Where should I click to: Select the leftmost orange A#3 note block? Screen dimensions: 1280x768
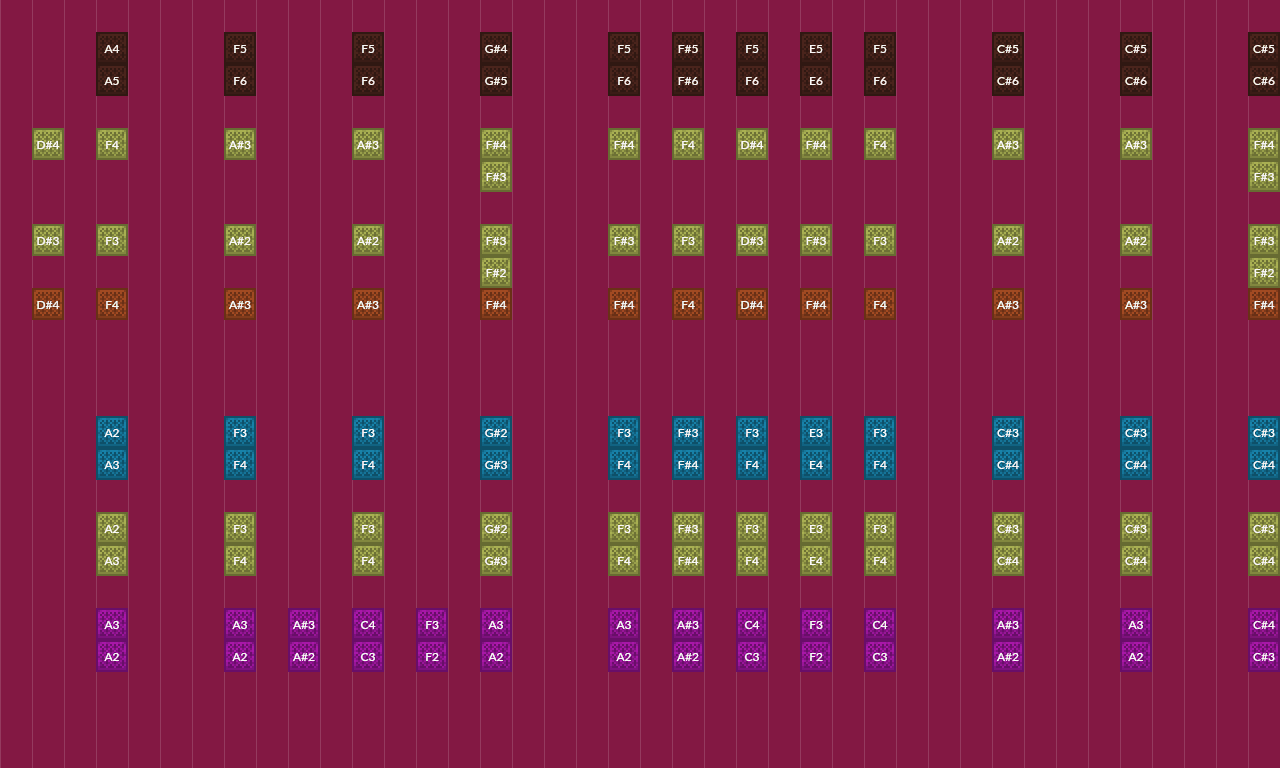point(240,305)
